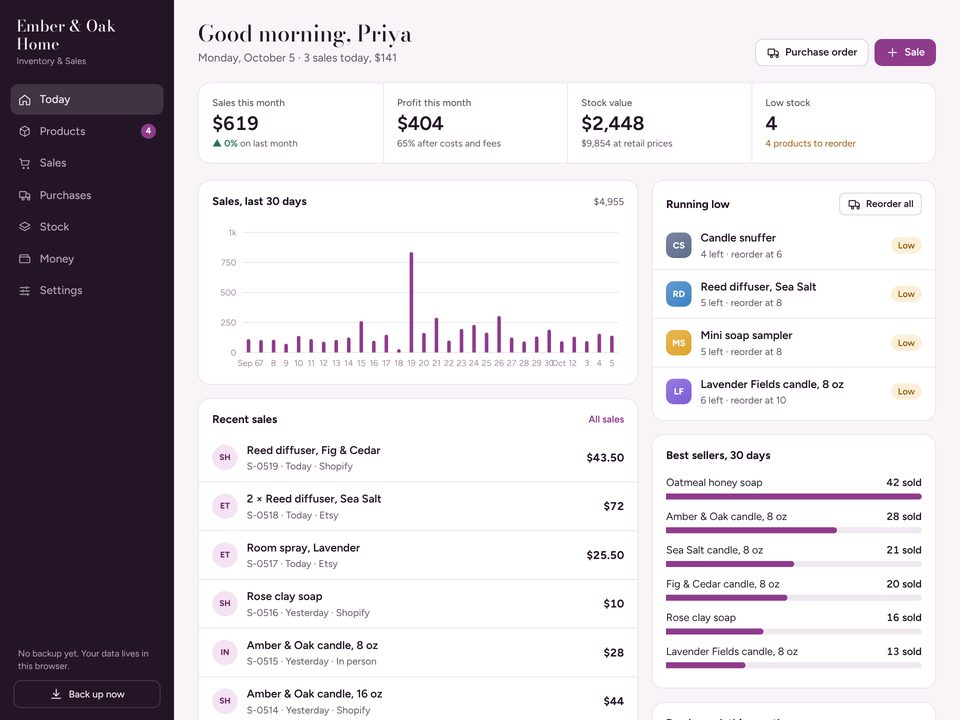Viewport: 960px width, 720px height.
Task: Open the Stock page
Action: (x=87, y=227)
